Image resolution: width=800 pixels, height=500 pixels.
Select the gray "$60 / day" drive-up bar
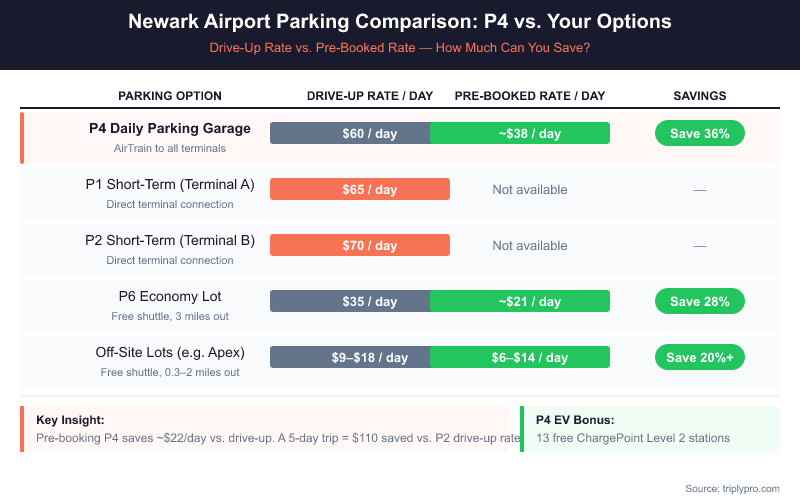(350, 134)
